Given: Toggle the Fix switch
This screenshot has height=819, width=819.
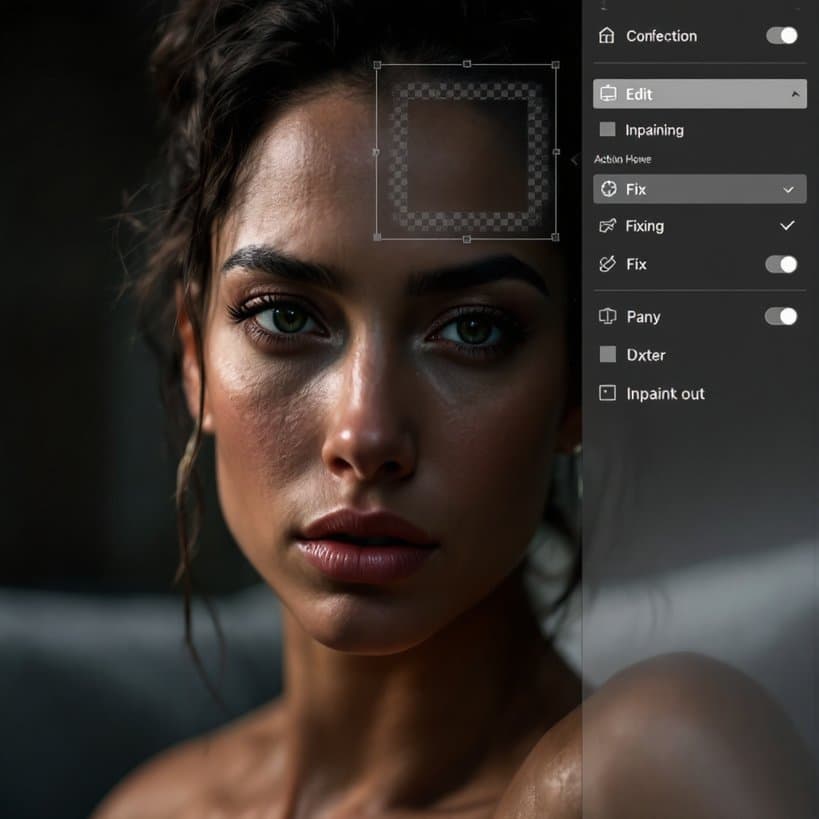Looking at the screenshot, I should tap(781, 264).
